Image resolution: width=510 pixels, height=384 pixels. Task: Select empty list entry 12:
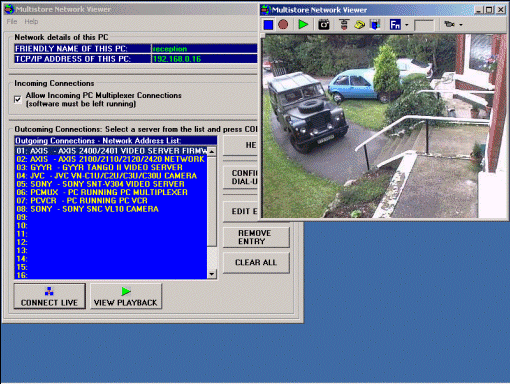click(x=111, y=242)
